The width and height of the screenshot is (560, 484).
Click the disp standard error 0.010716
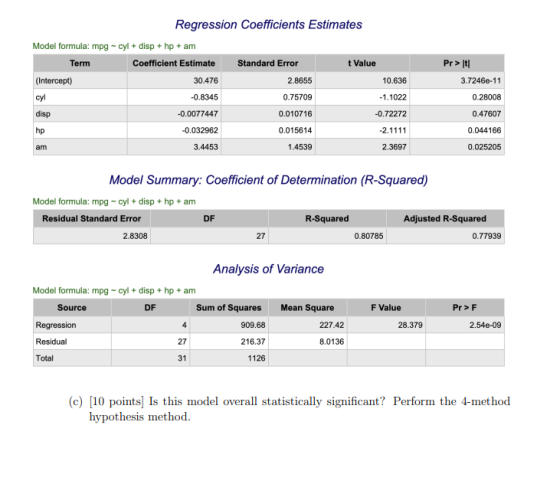coord(295,114)
